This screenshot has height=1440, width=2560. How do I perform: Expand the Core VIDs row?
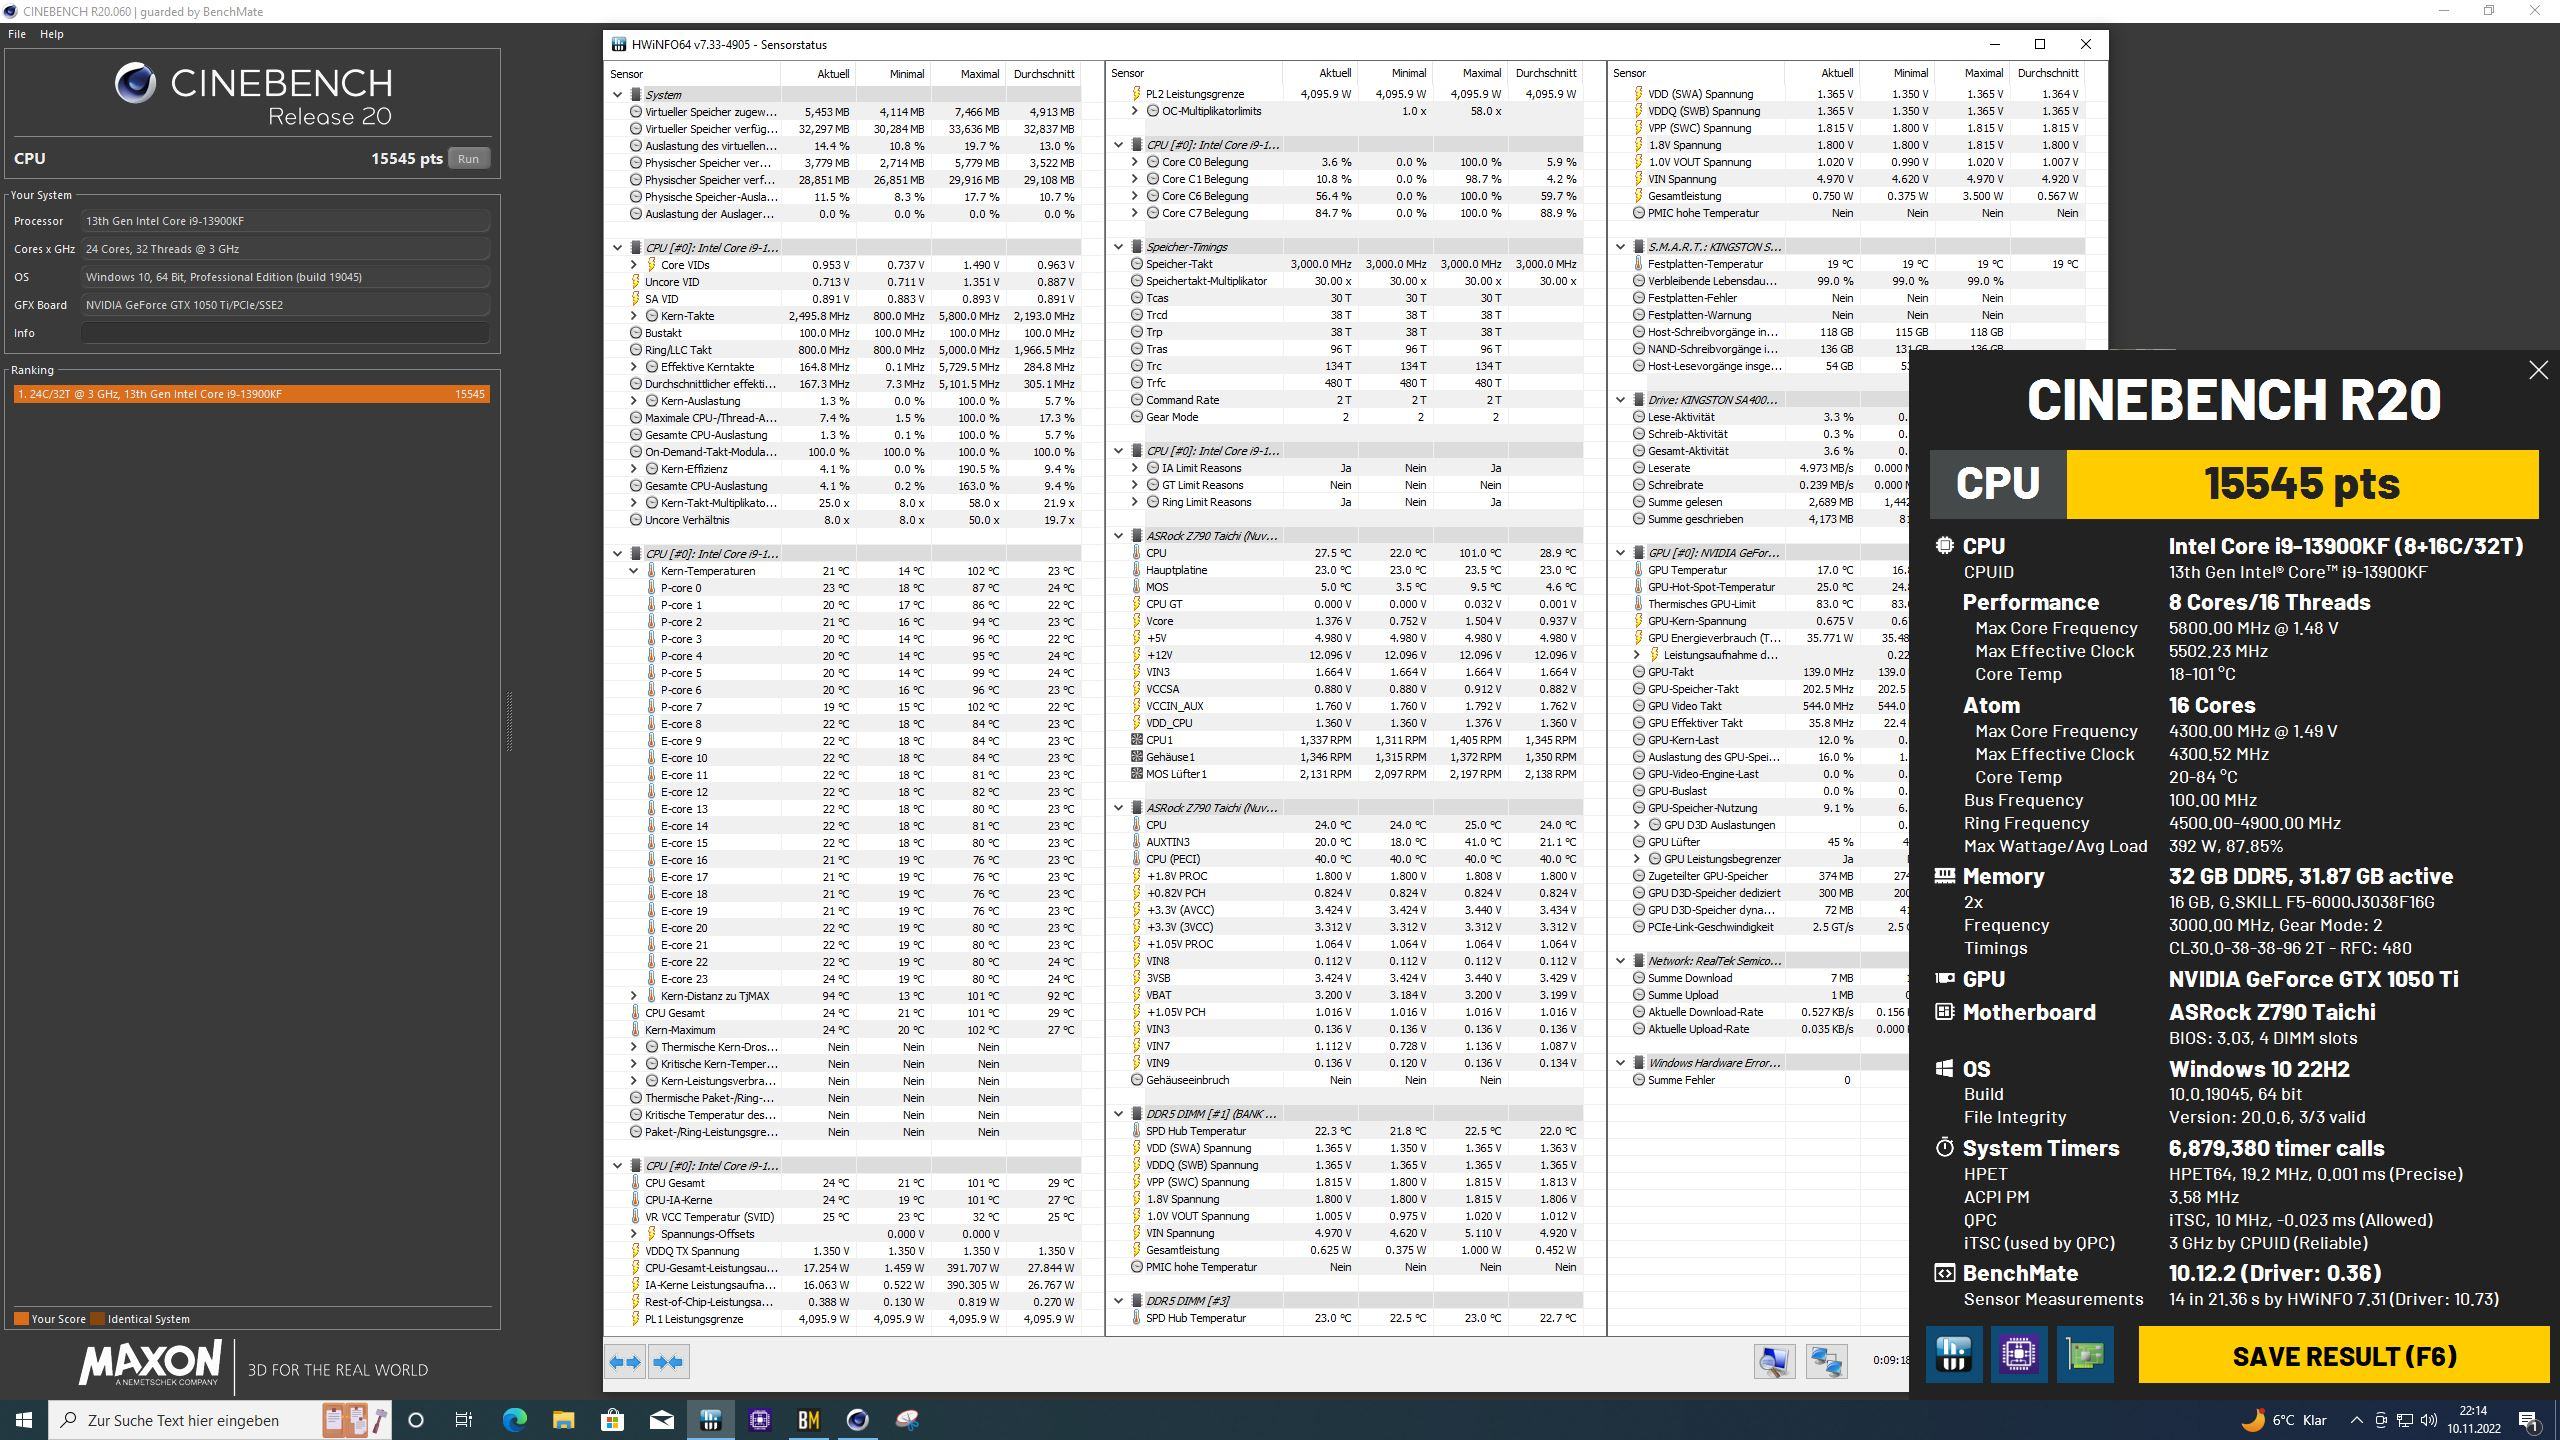click(634, 265)
